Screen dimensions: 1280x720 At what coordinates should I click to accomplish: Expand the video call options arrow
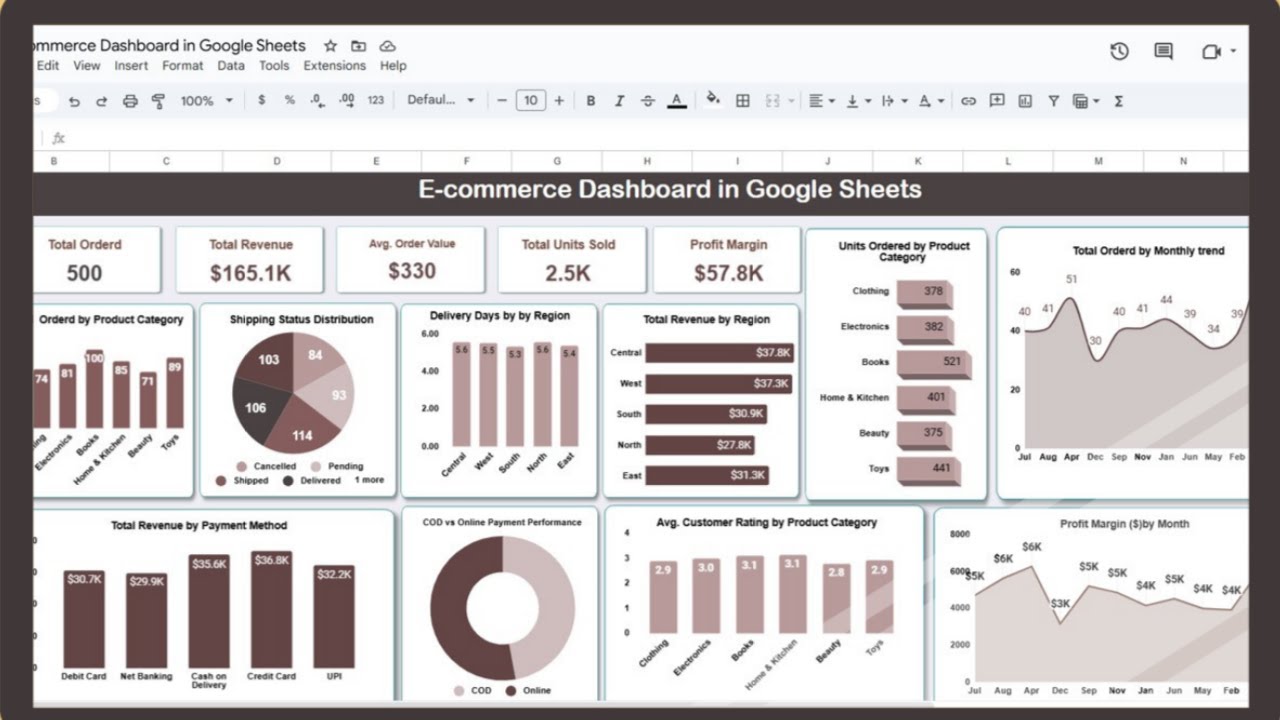(x=1233, y=51)
